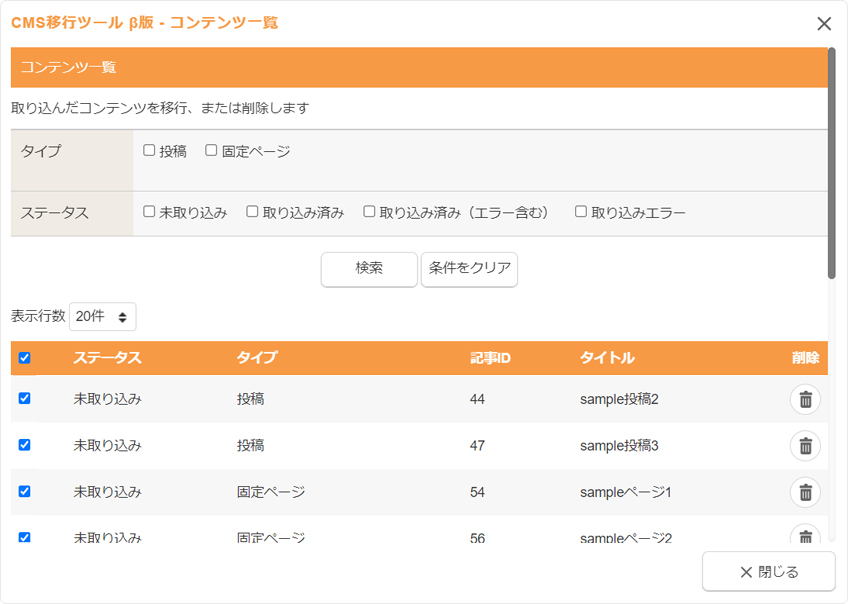Close the dialog with the X icon
This screenshot has width=848, height=604.
[x=824, y=24]
